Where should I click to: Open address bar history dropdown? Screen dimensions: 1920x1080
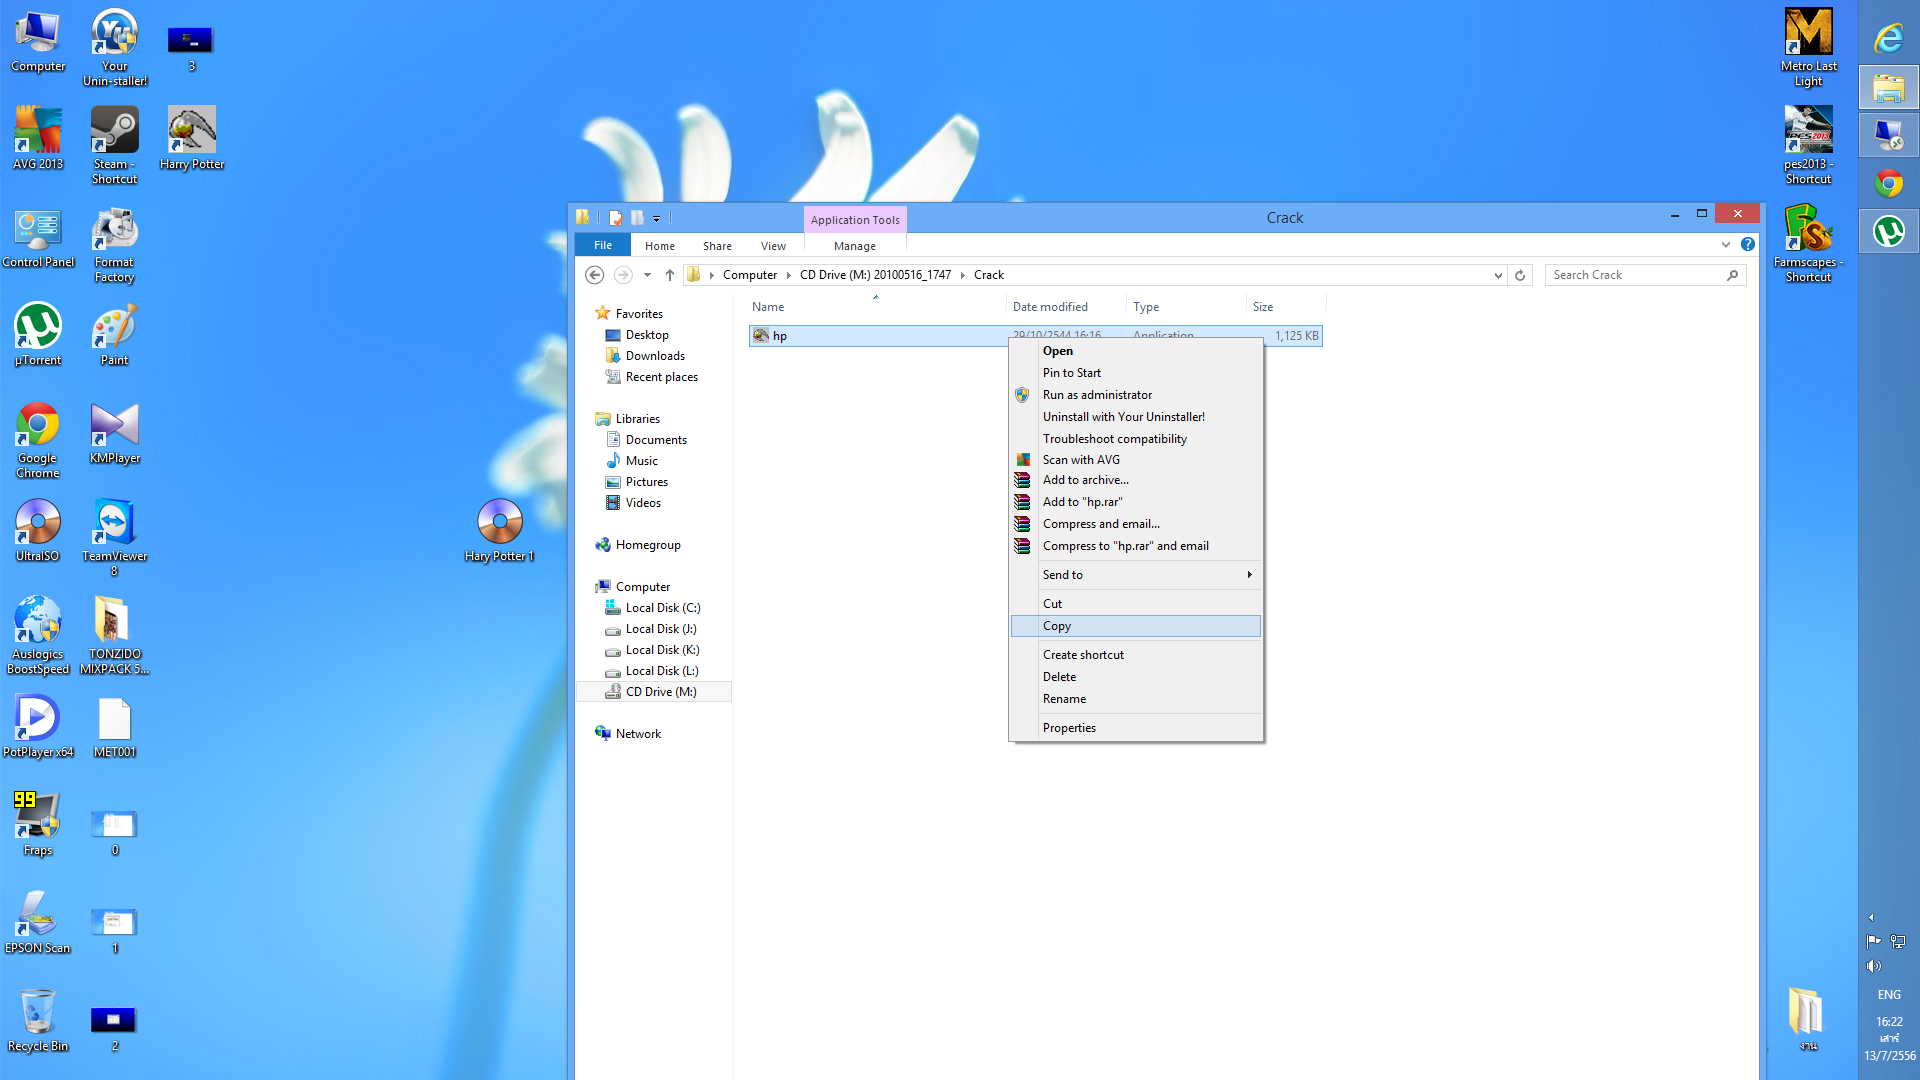point(1498,275)
